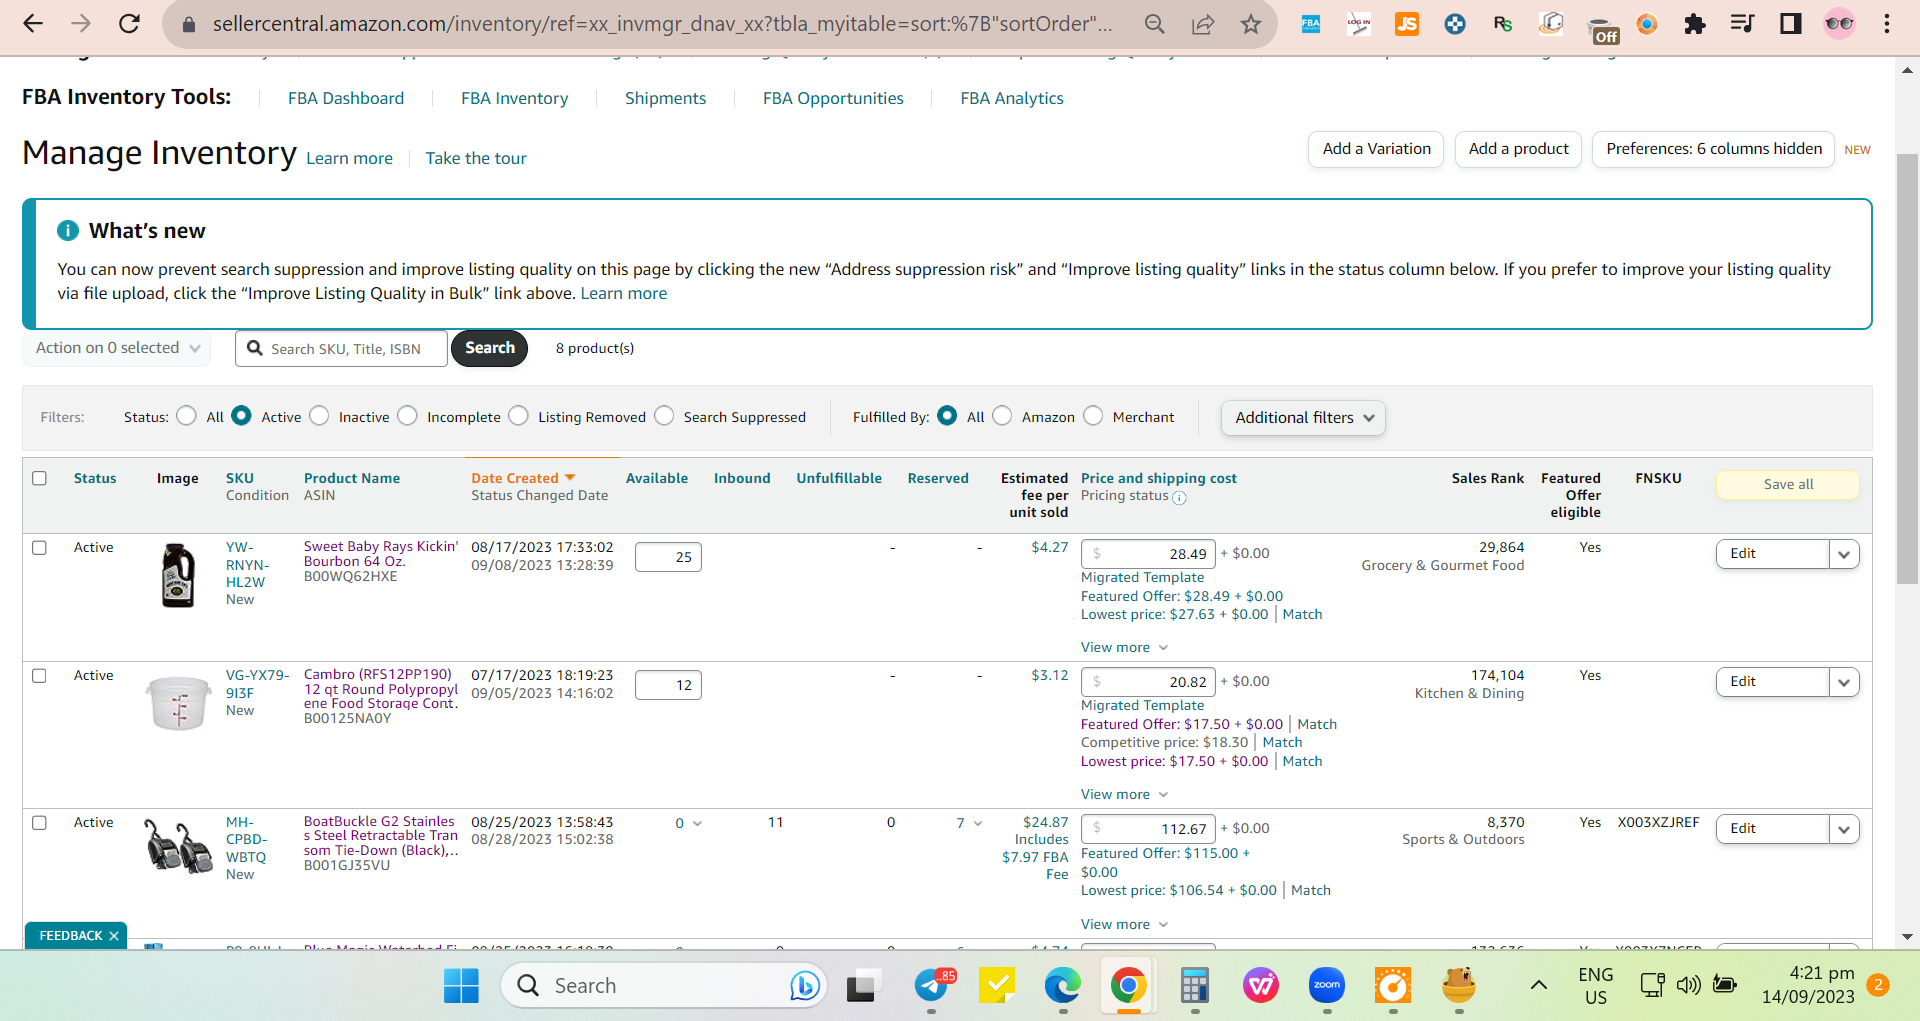Expand the BoatBuckle Reserved quantity chevron

pyautogui.click(x=977, y=824)
